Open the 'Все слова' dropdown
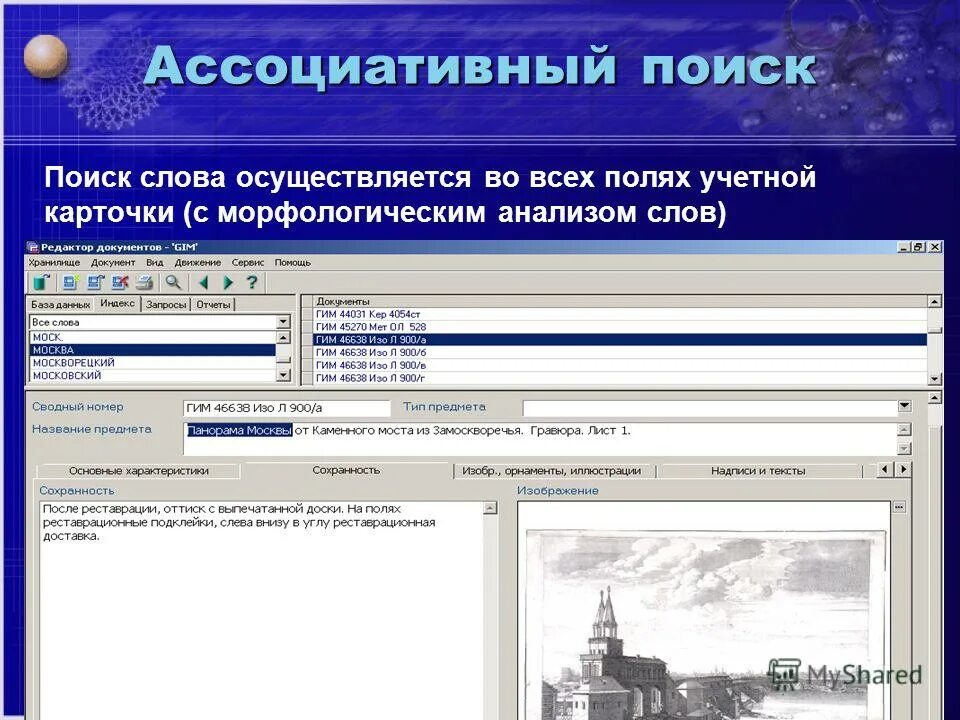 (282, 323)
